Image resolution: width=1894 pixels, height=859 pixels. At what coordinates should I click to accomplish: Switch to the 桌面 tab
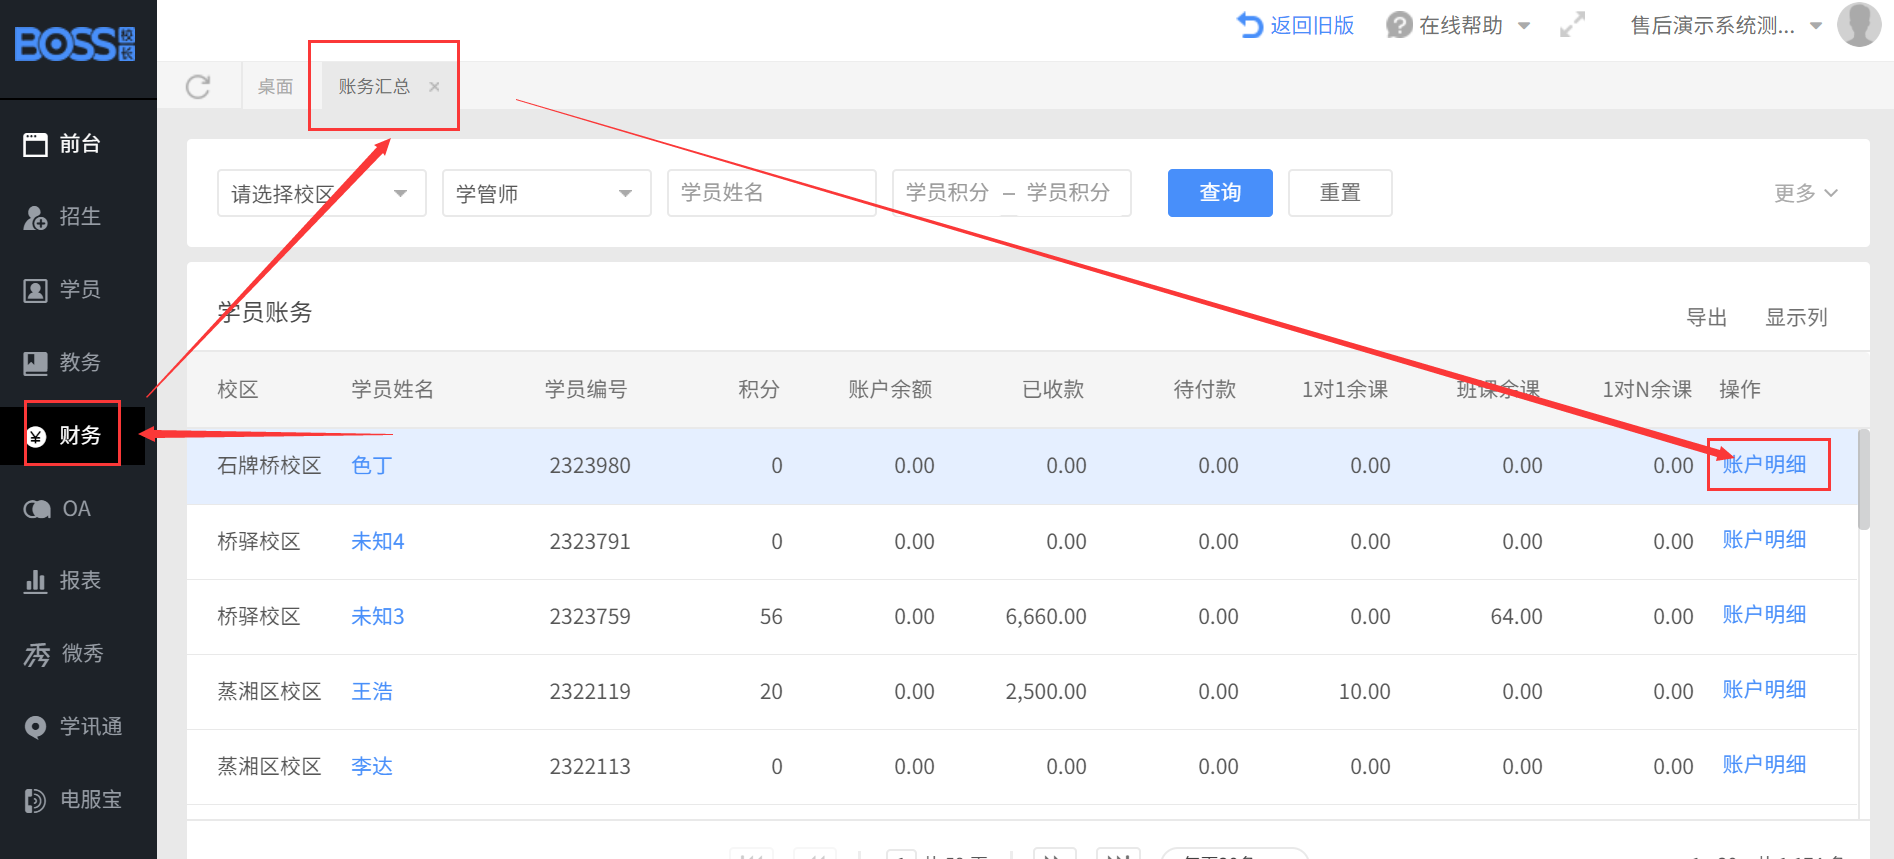pos(275,87)
